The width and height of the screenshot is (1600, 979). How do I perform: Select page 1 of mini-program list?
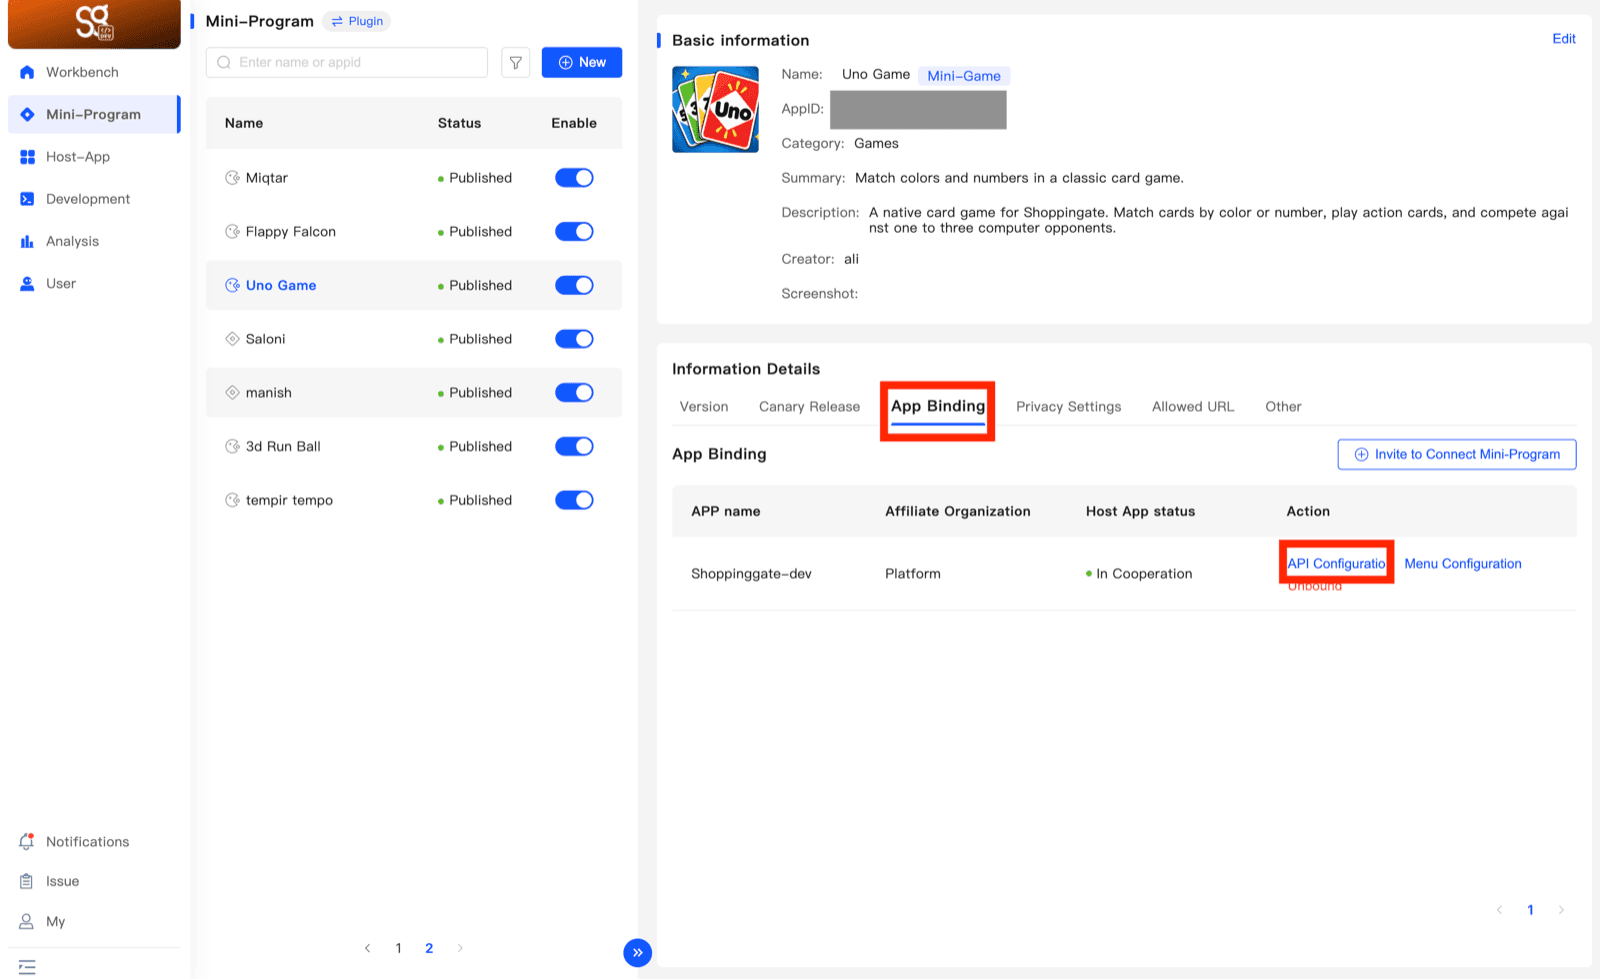(398, 948)
